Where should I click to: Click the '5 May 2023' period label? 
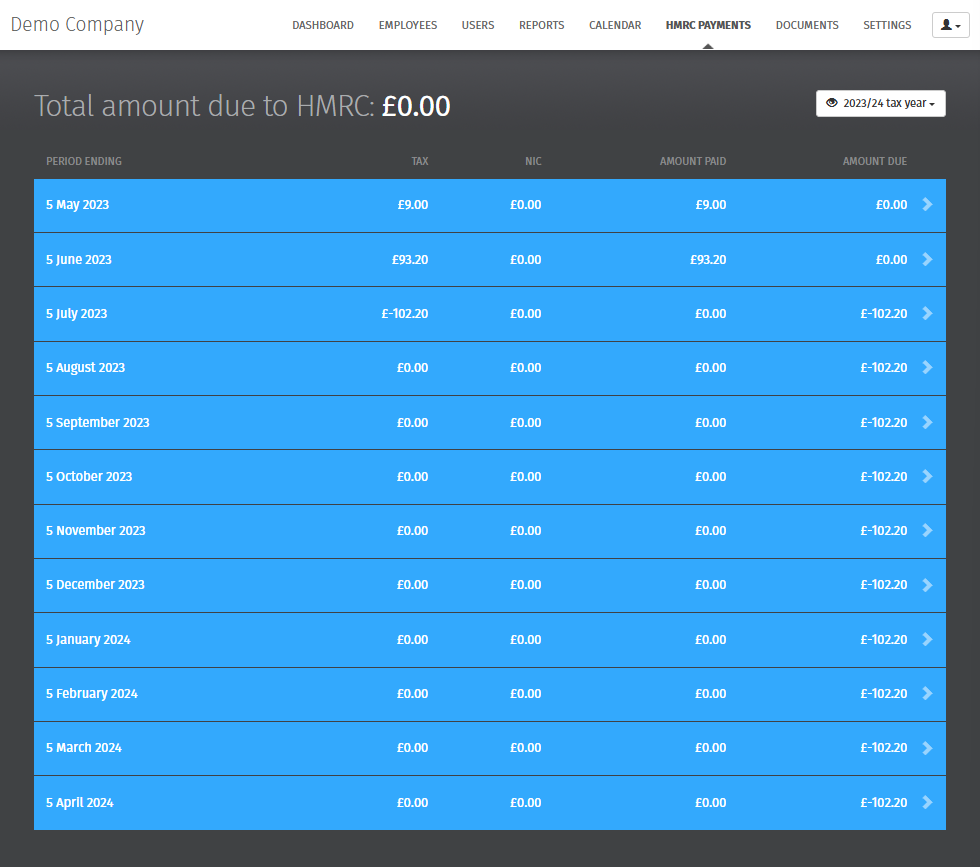[78, 205]
